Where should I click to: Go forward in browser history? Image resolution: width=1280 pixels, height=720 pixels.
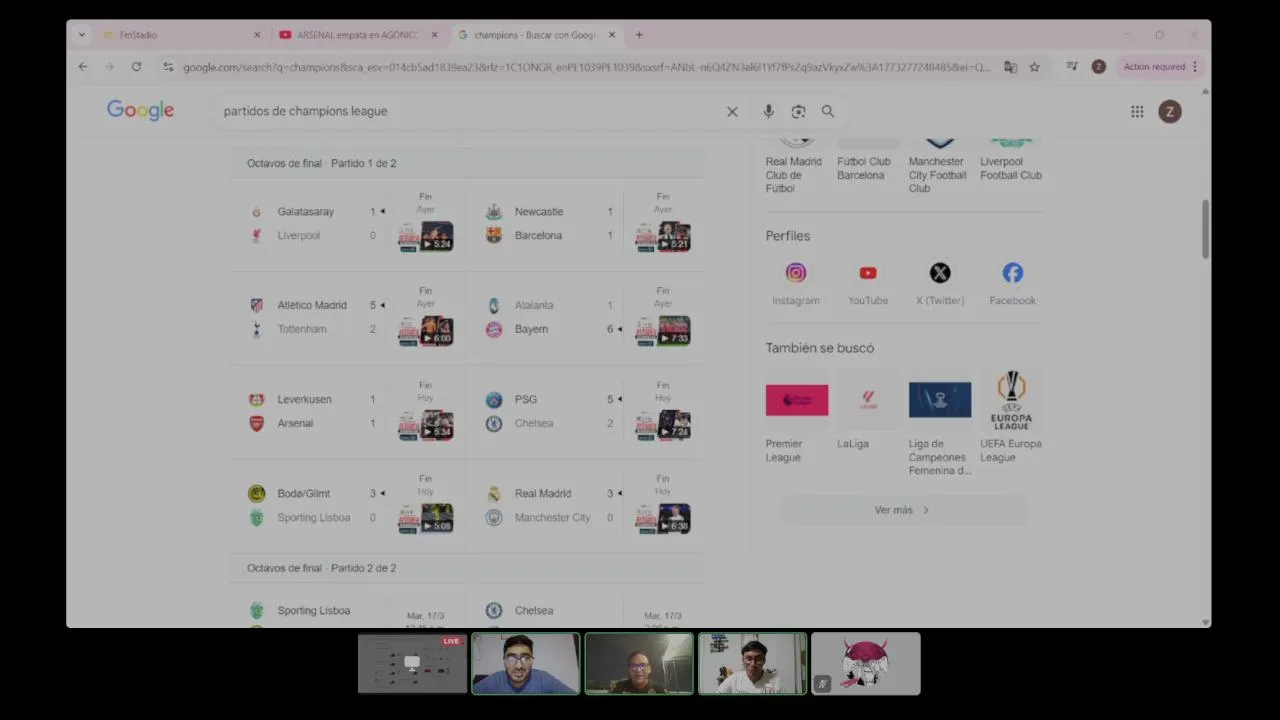(x=109, y=67)
